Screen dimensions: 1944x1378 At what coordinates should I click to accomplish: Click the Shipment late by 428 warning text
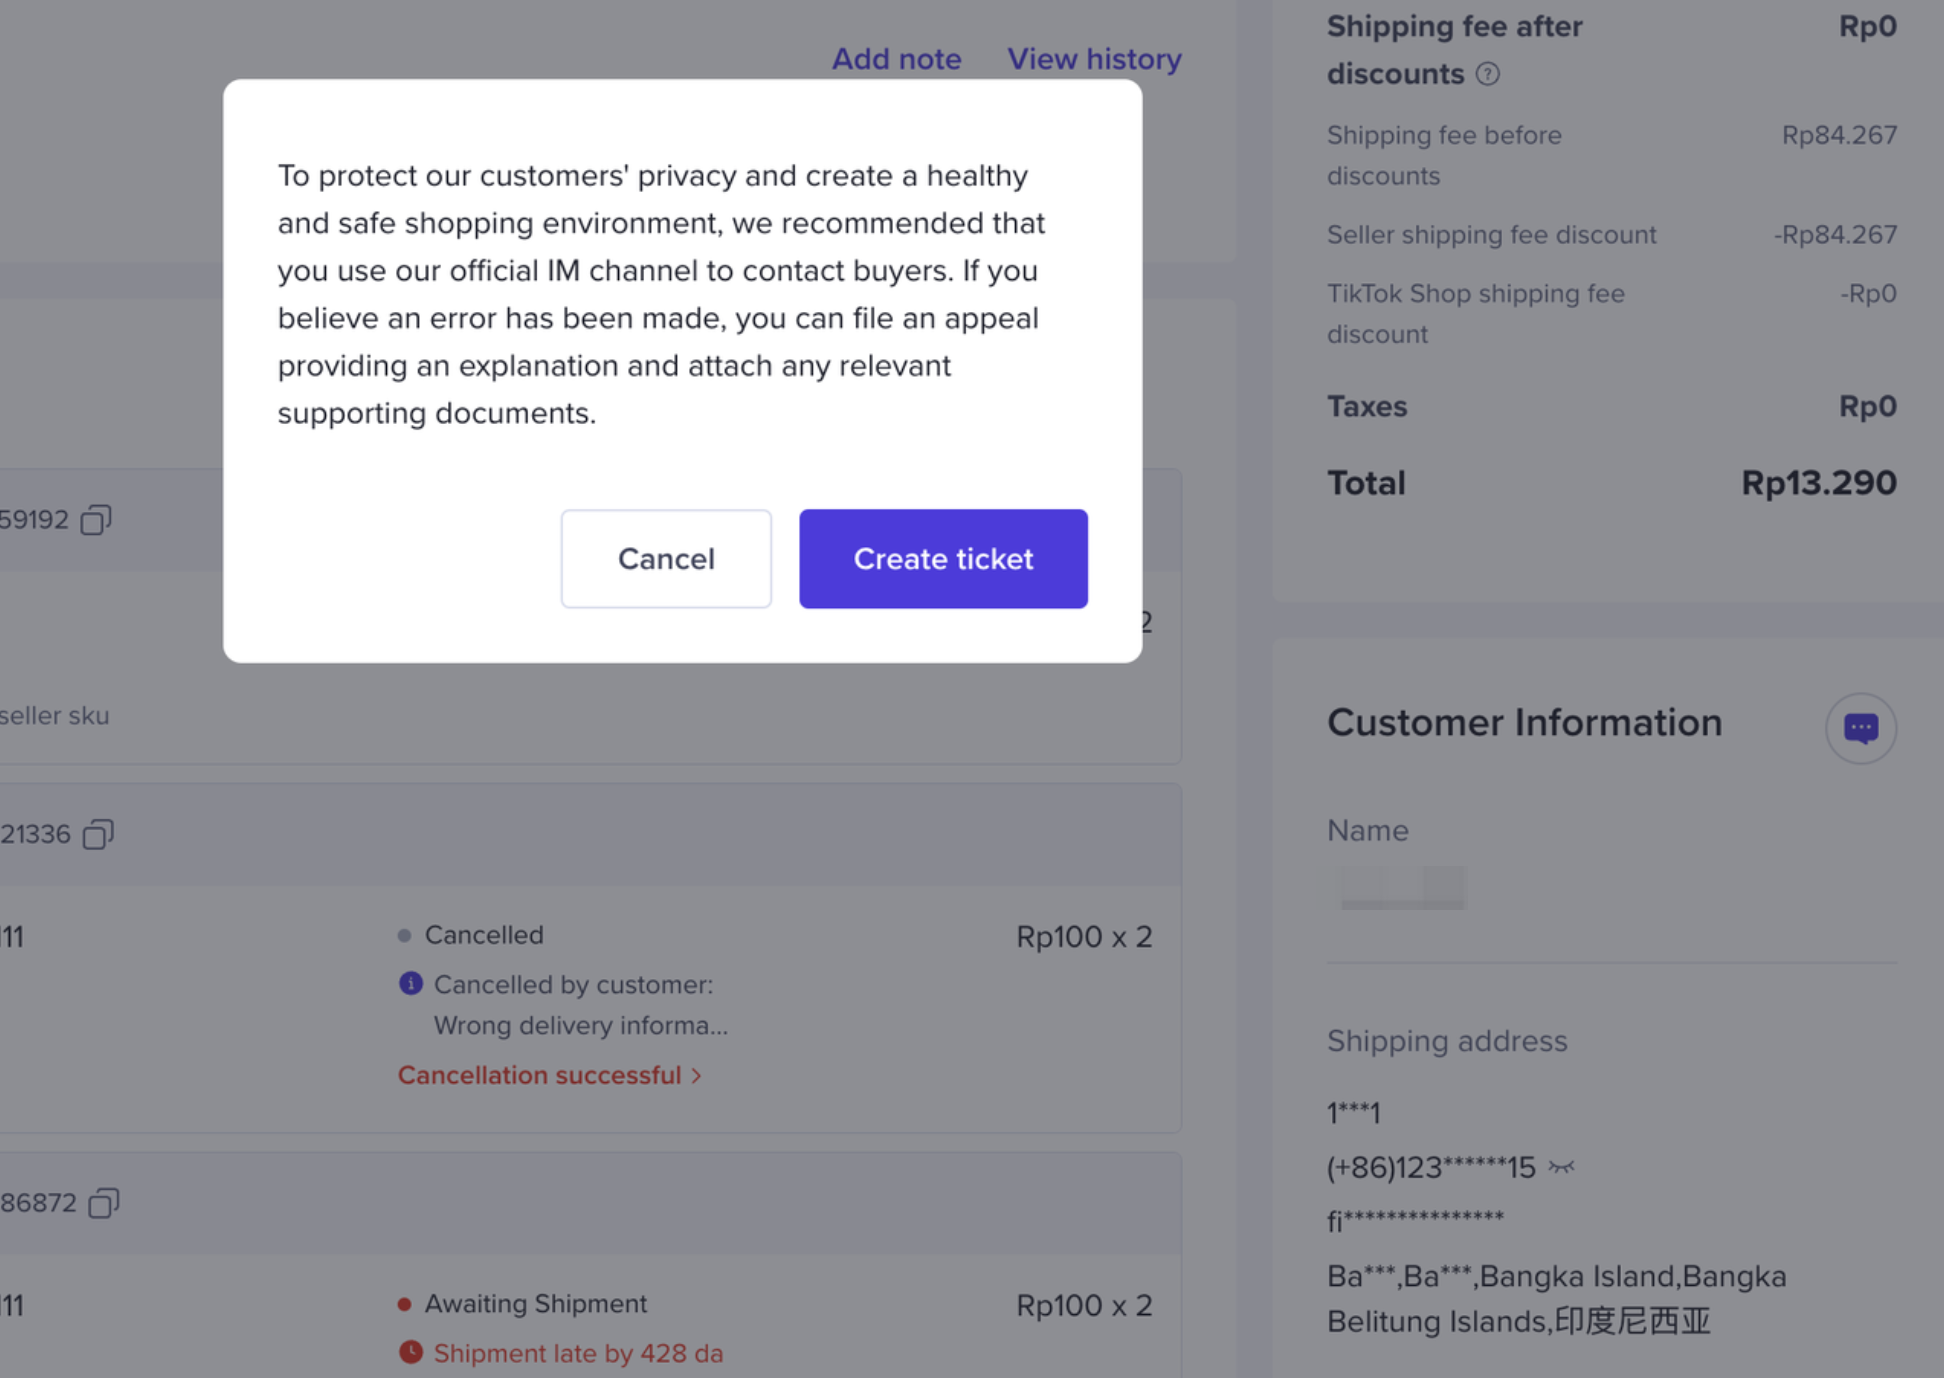click(578, 1353)
